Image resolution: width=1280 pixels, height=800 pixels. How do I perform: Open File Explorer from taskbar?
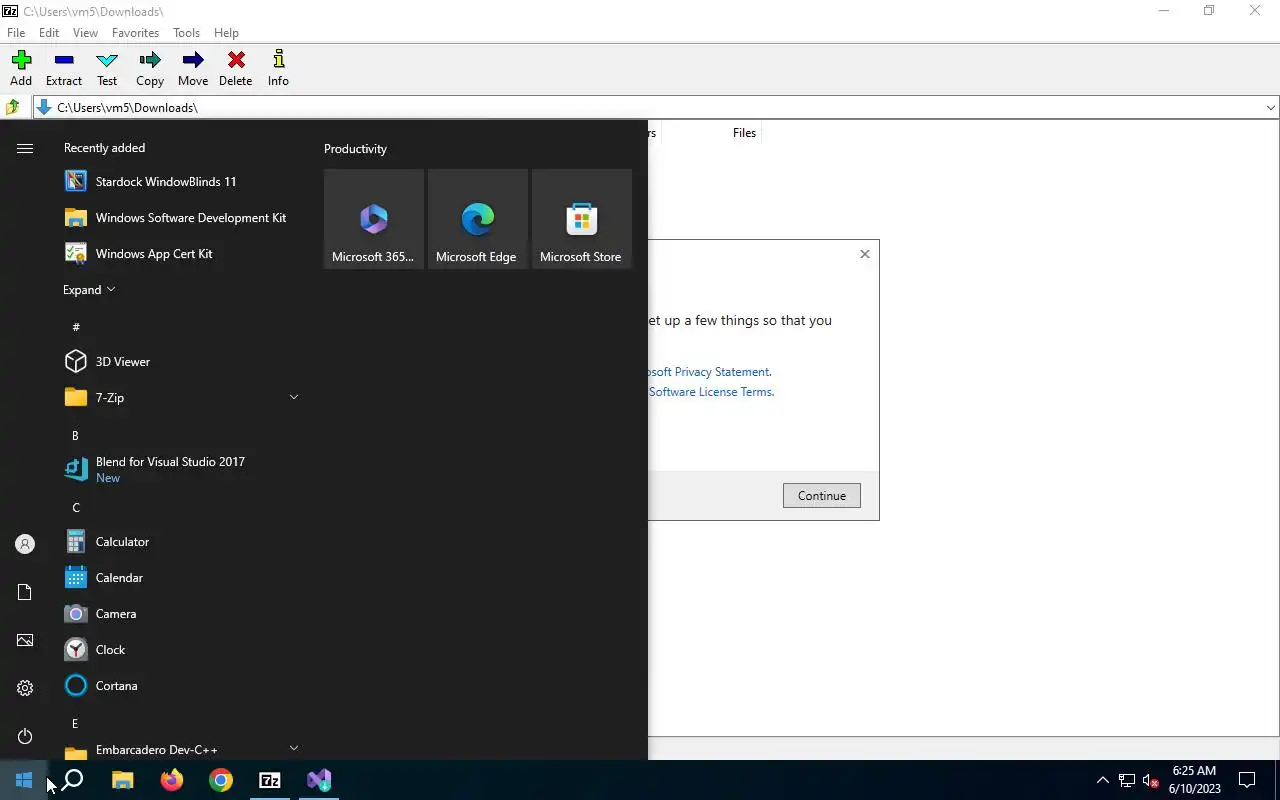point(122,780)
